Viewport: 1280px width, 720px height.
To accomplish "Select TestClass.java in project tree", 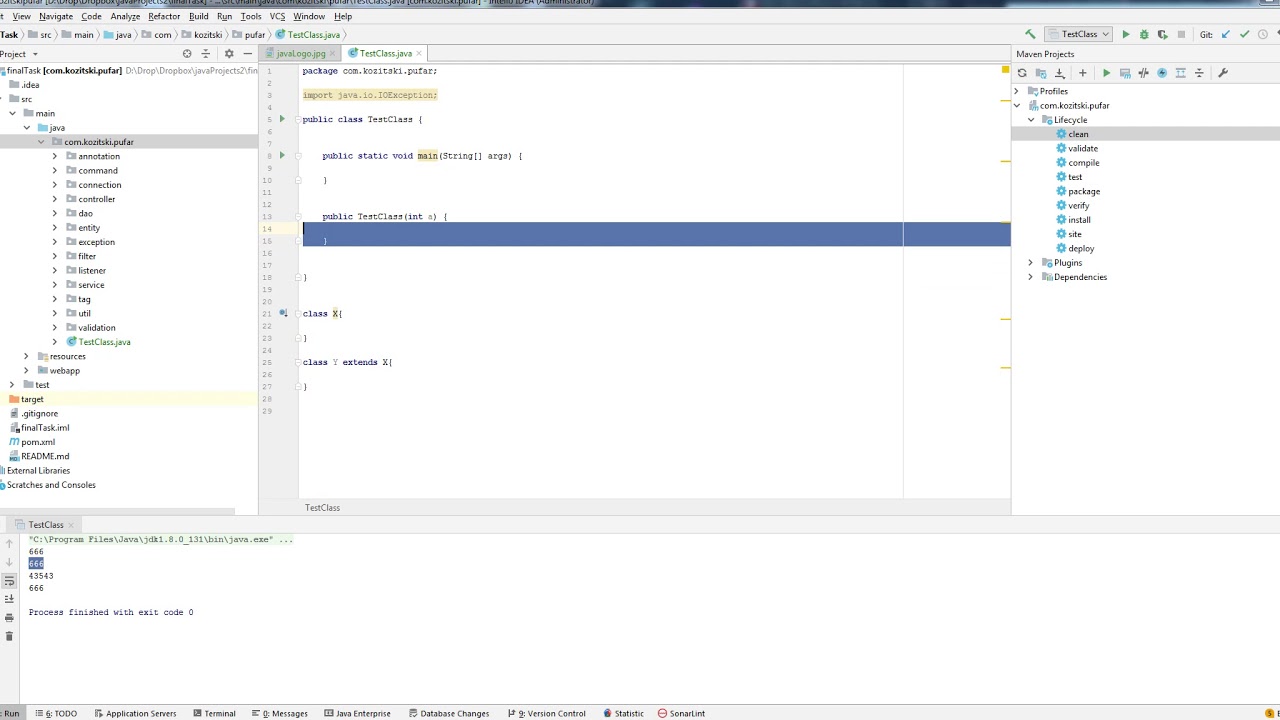I will click(104, 342).
